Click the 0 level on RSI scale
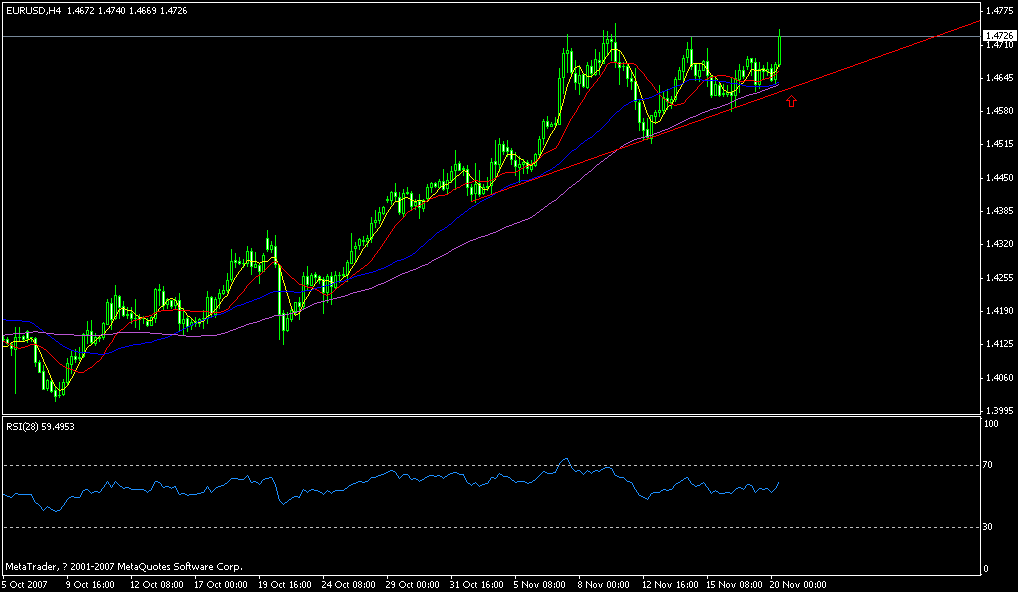Image resolution: width=1018 pixels, height=592 pixels. 988,569
